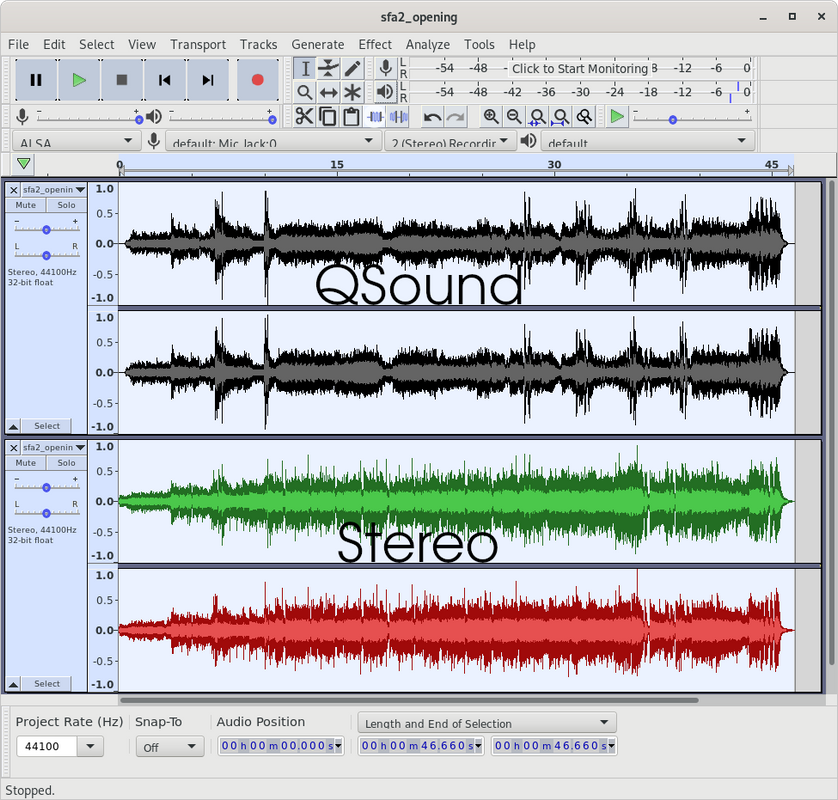Screen dimensions: 838x800
Task: Open the Effect menu
Action: coord(375,44)
